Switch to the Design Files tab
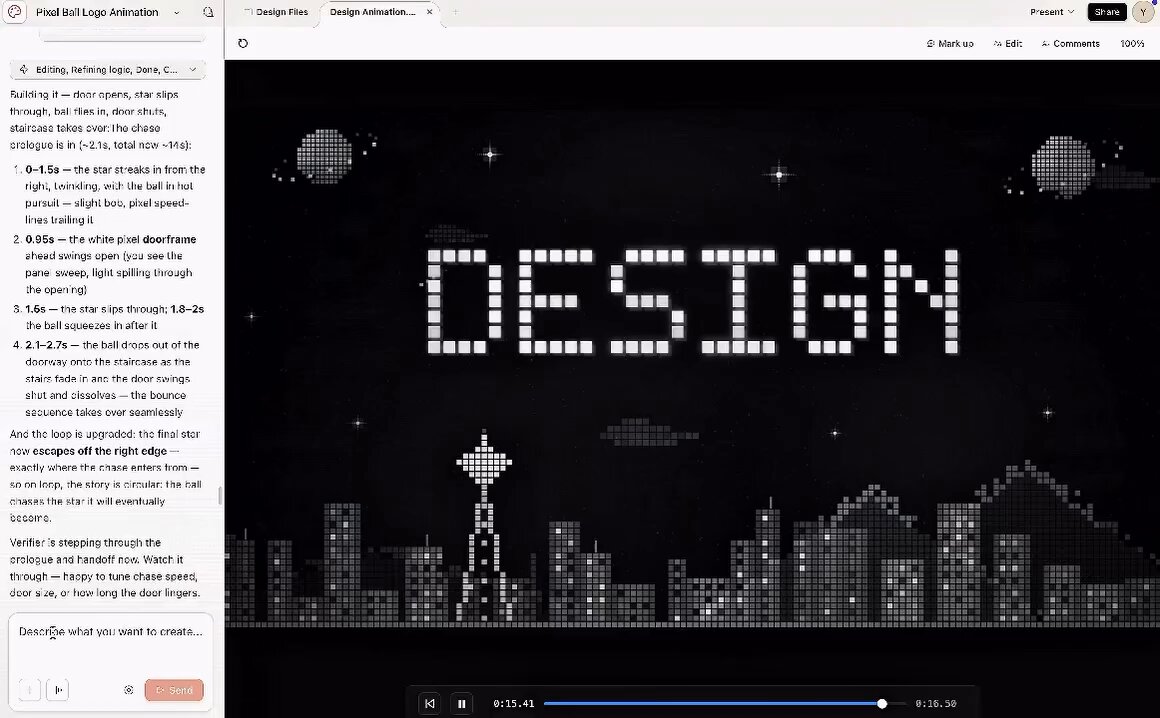 click(276, 12)
